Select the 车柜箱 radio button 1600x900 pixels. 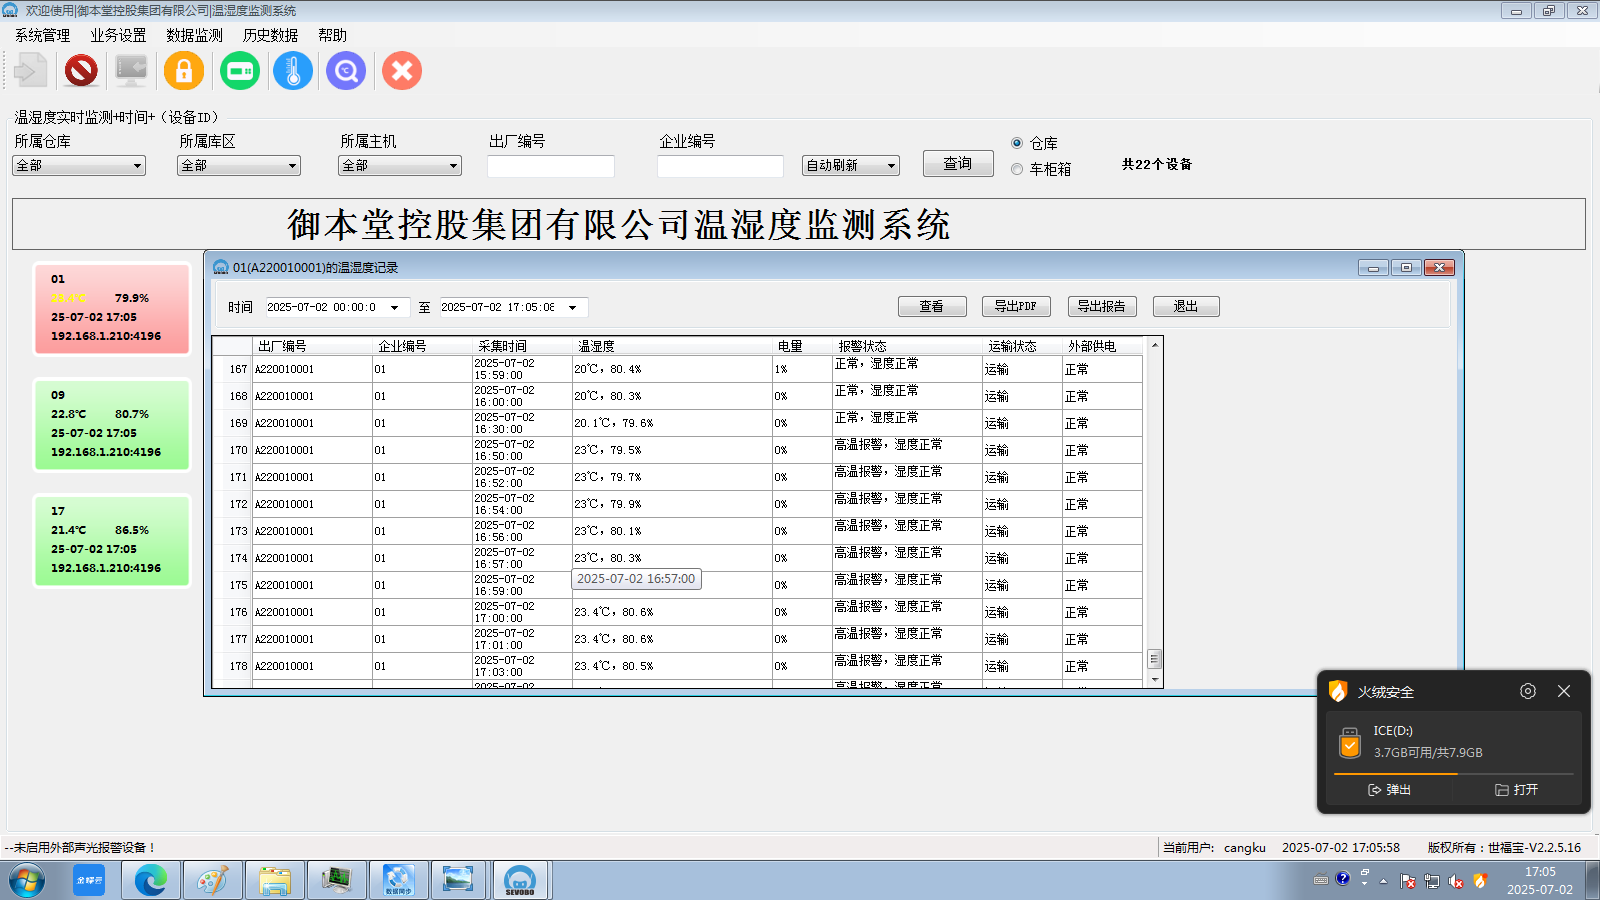click(x=1017, y=169)
